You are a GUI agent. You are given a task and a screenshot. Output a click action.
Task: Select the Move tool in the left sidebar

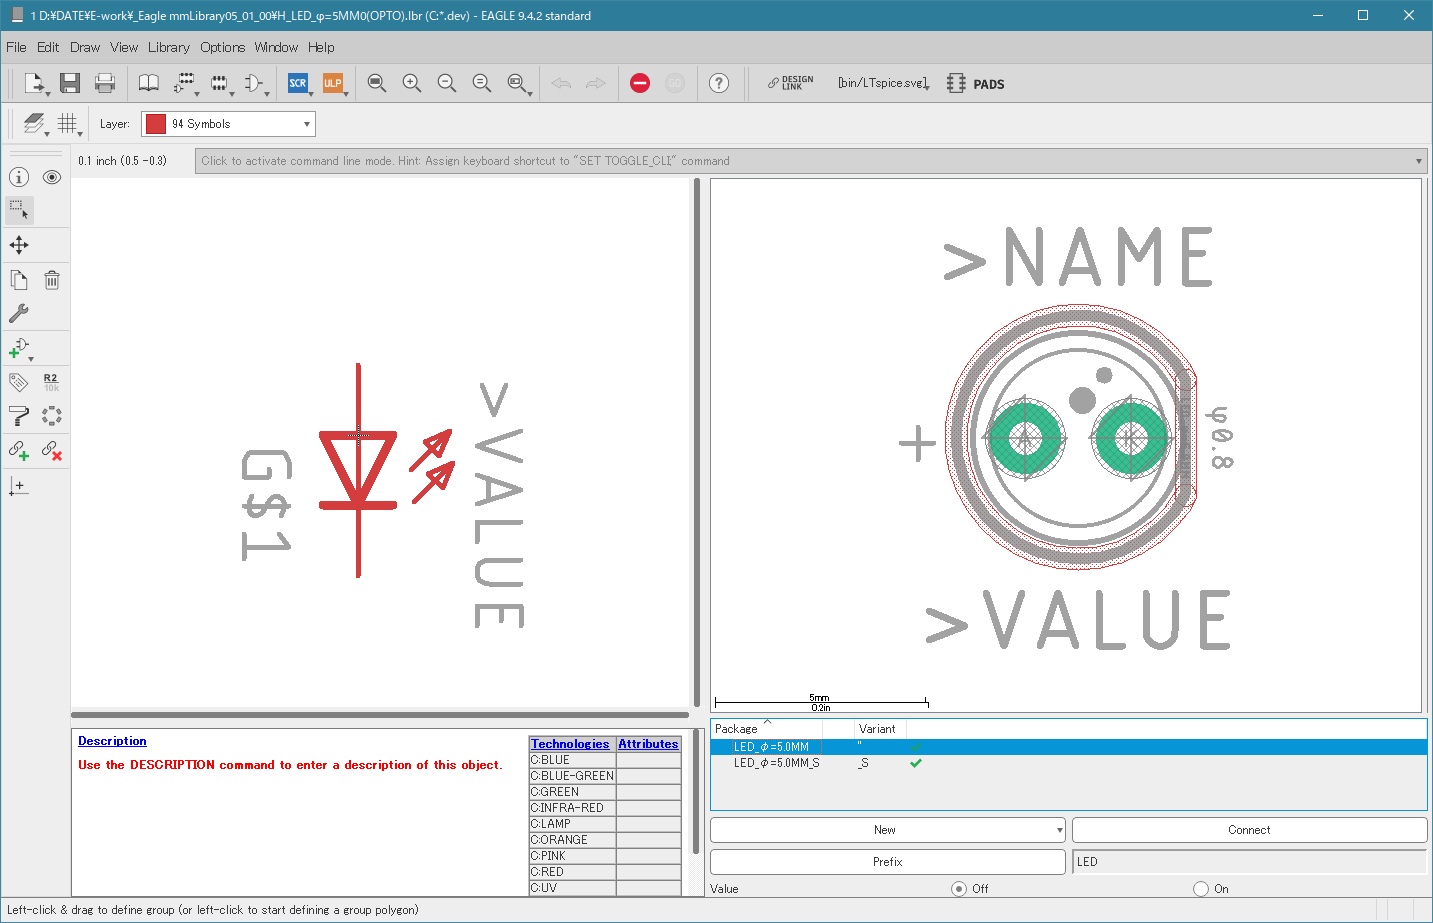point(19,245)
